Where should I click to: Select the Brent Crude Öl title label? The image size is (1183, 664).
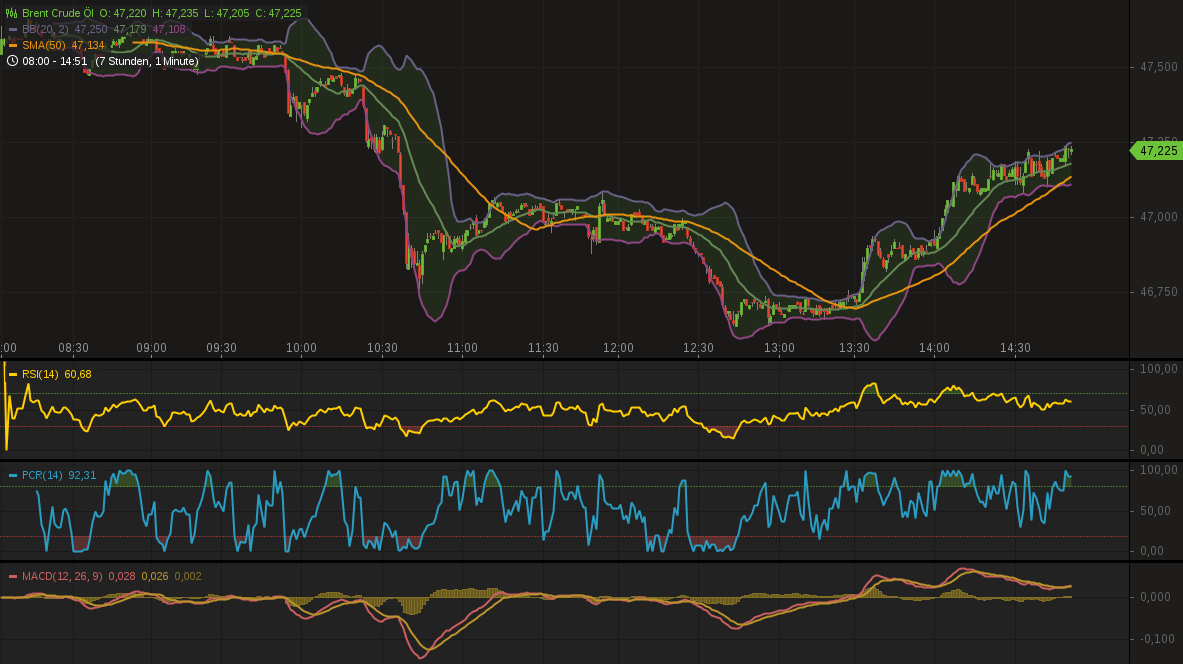[x=60, y=12]
